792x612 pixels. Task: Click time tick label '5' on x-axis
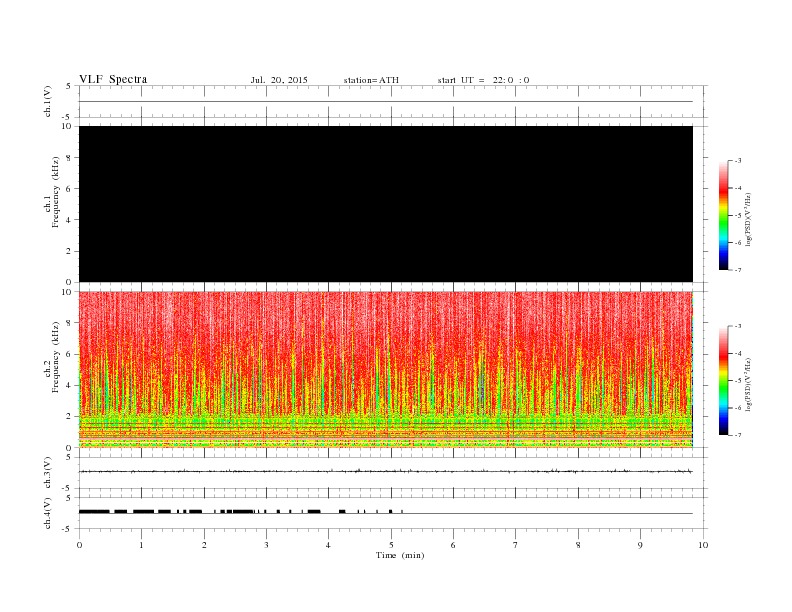(391, 545)
